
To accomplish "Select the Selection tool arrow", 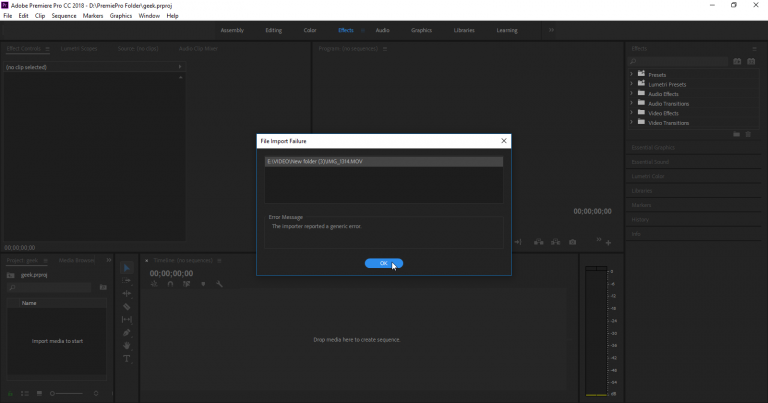I will (126, 268).
